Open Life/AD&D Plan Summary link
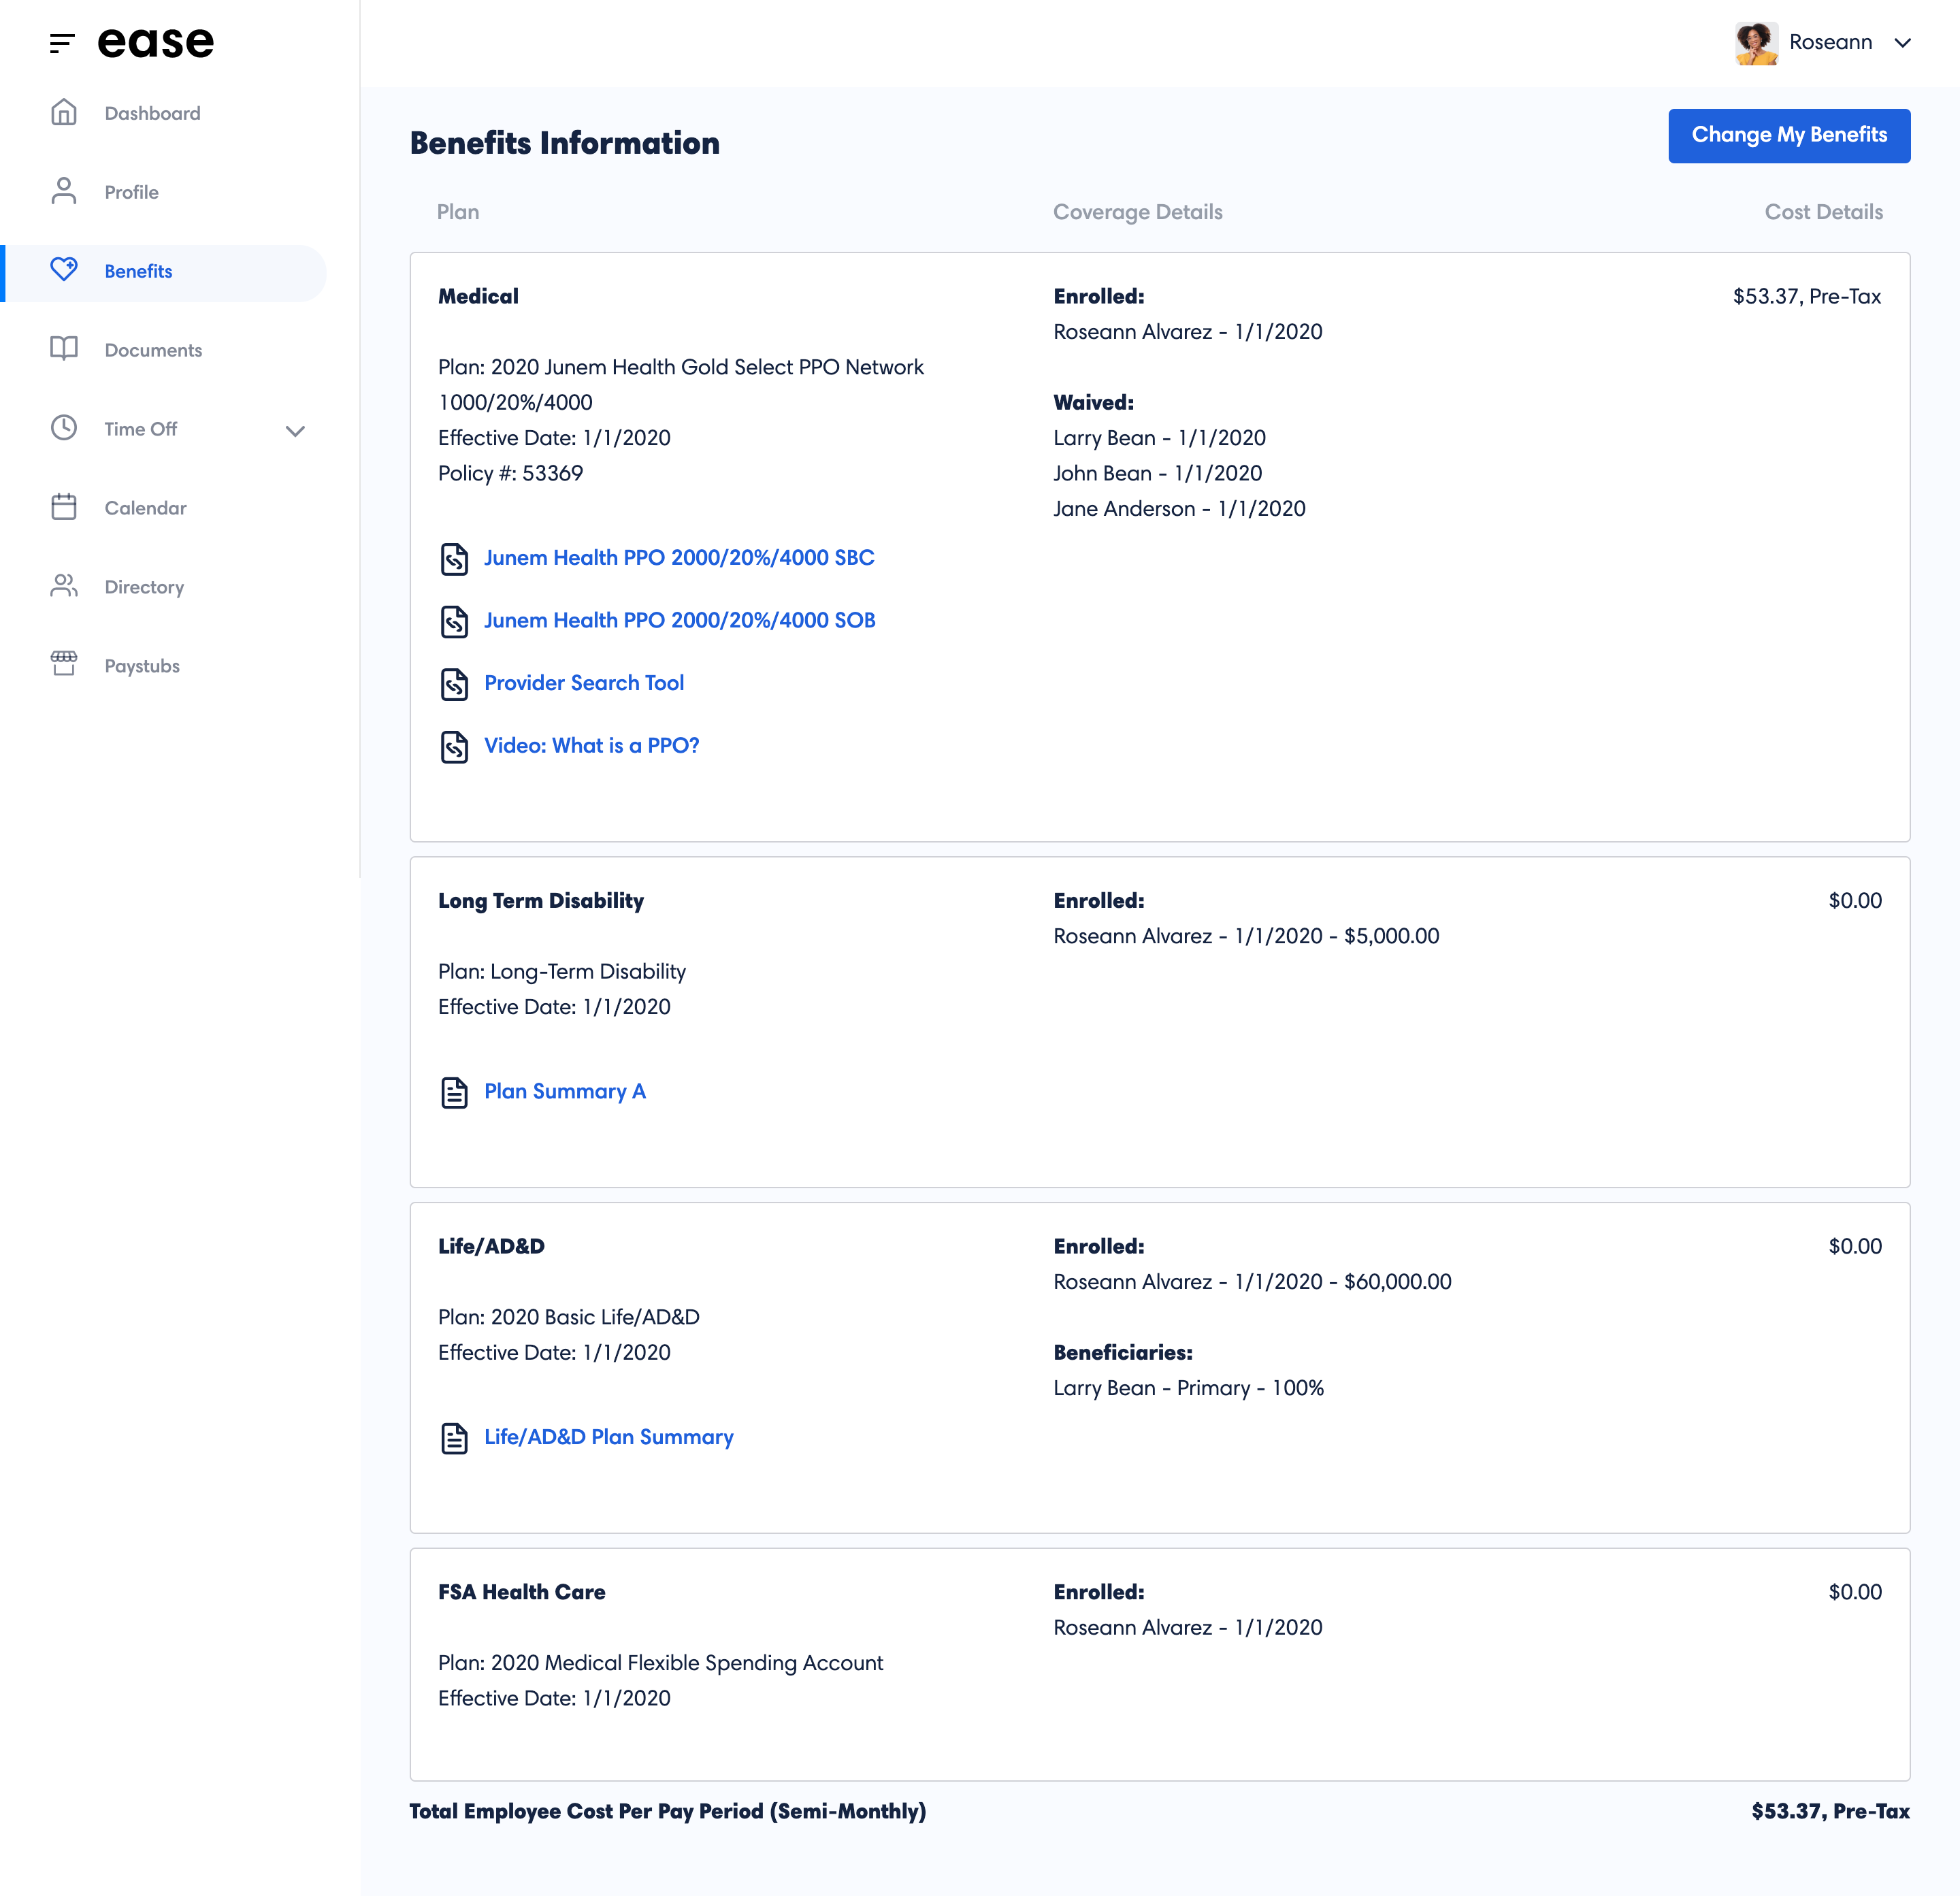 click(x=608, y=1437)
